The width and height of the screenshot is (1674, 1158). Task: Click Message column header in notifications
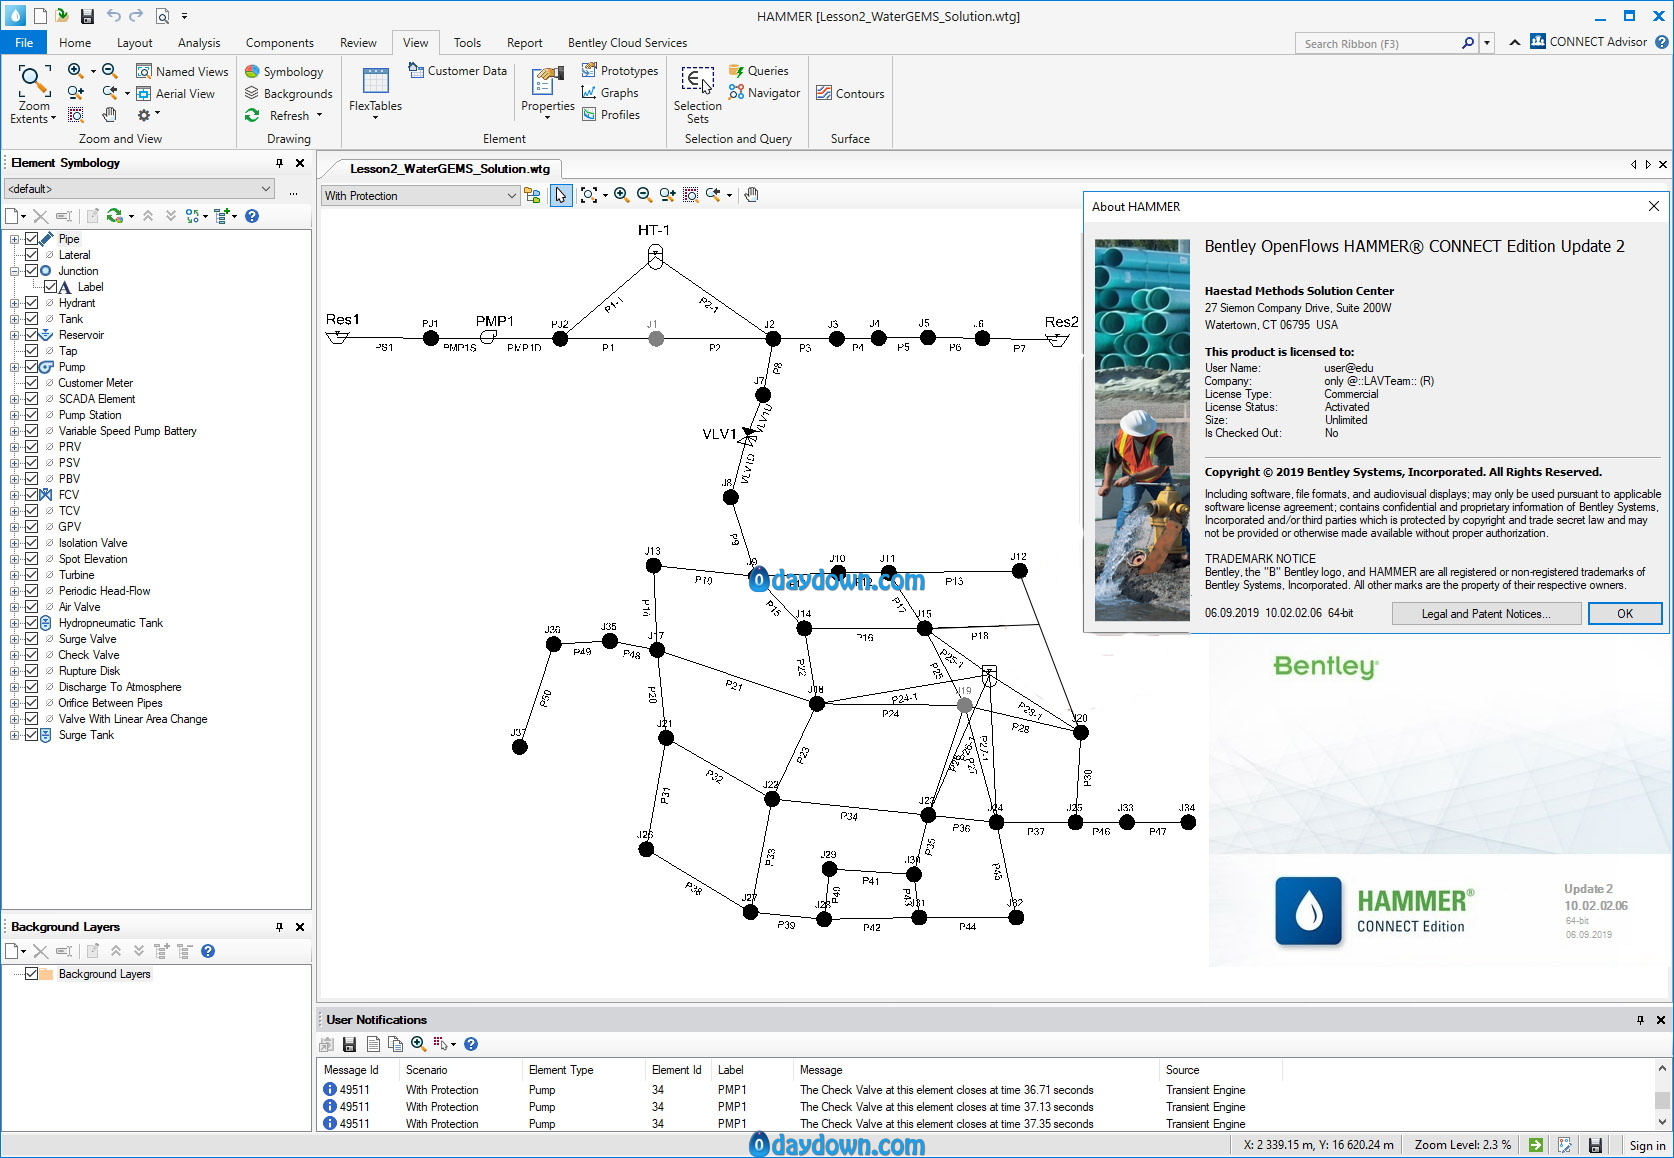click(x=821, y=1070)
